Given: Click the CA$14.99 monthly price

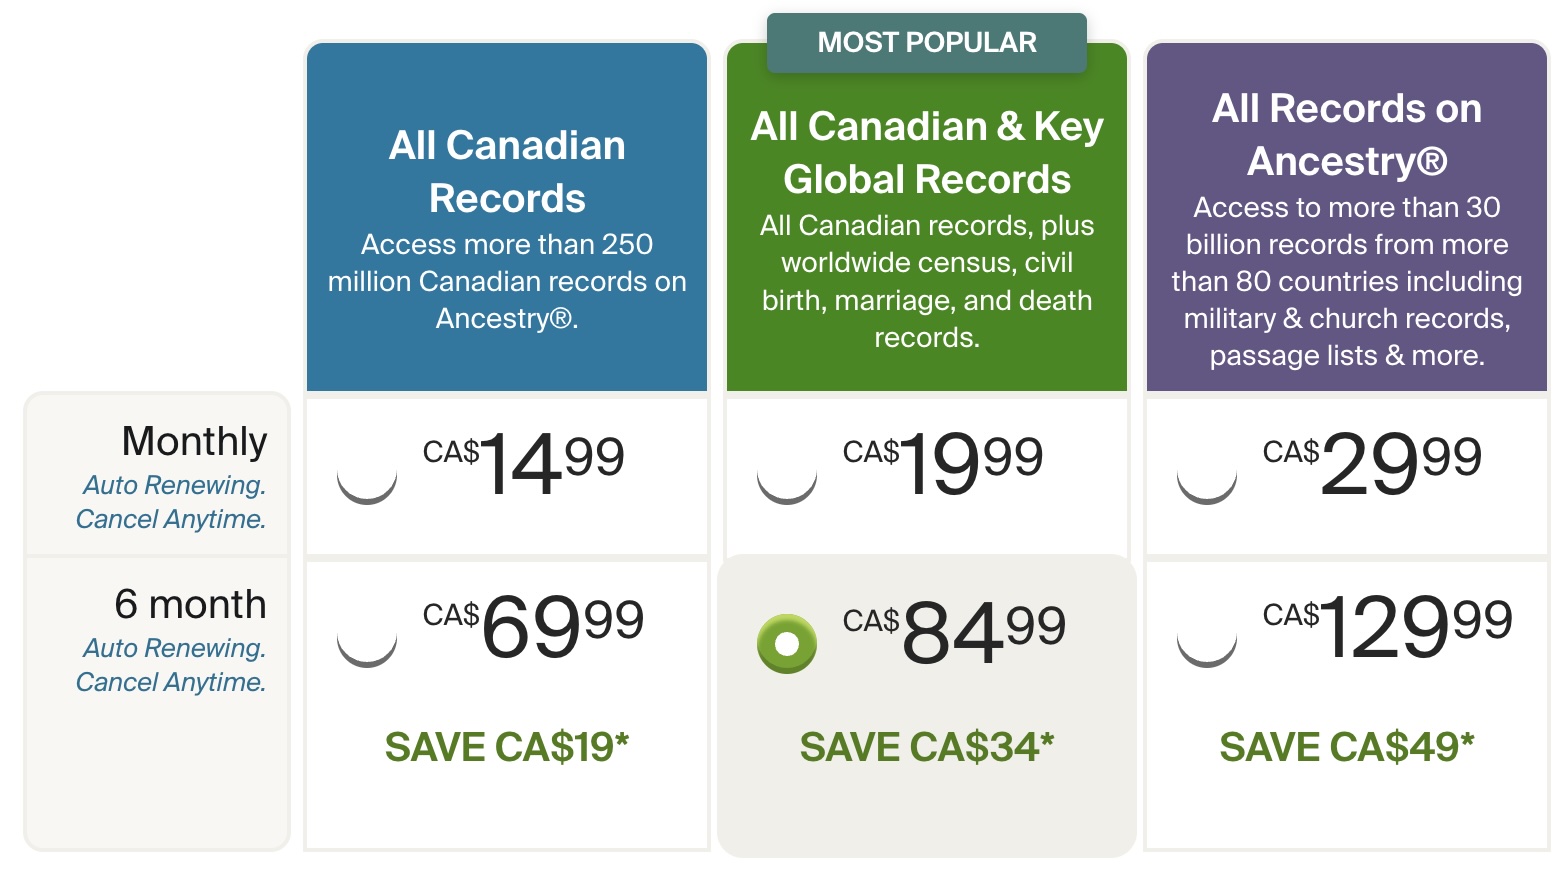Looking at the screenshot, I should [524, 464].
